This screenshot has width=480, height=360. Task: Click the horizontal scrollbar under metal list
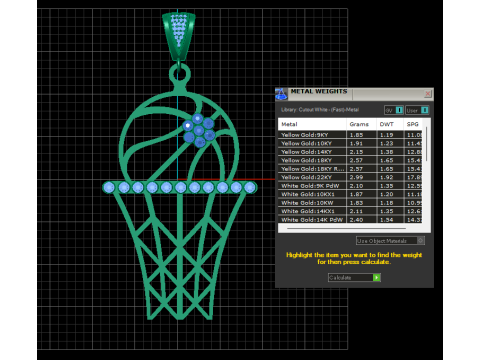pos(346,229)
